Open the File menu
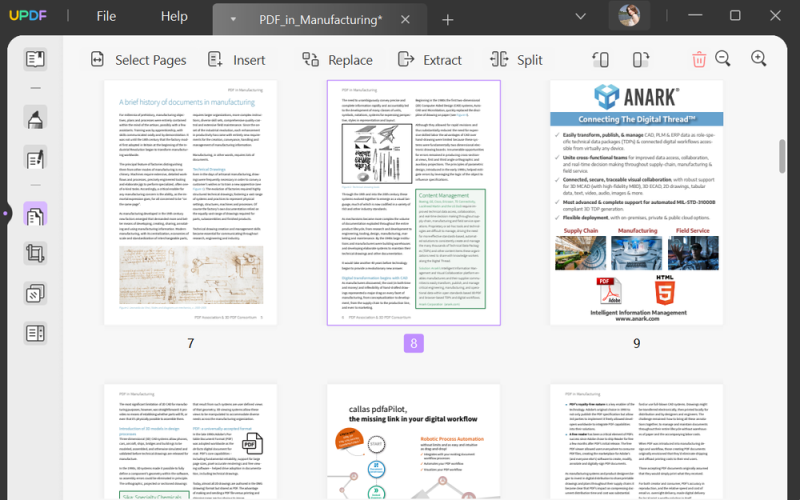 pos(106,16)
